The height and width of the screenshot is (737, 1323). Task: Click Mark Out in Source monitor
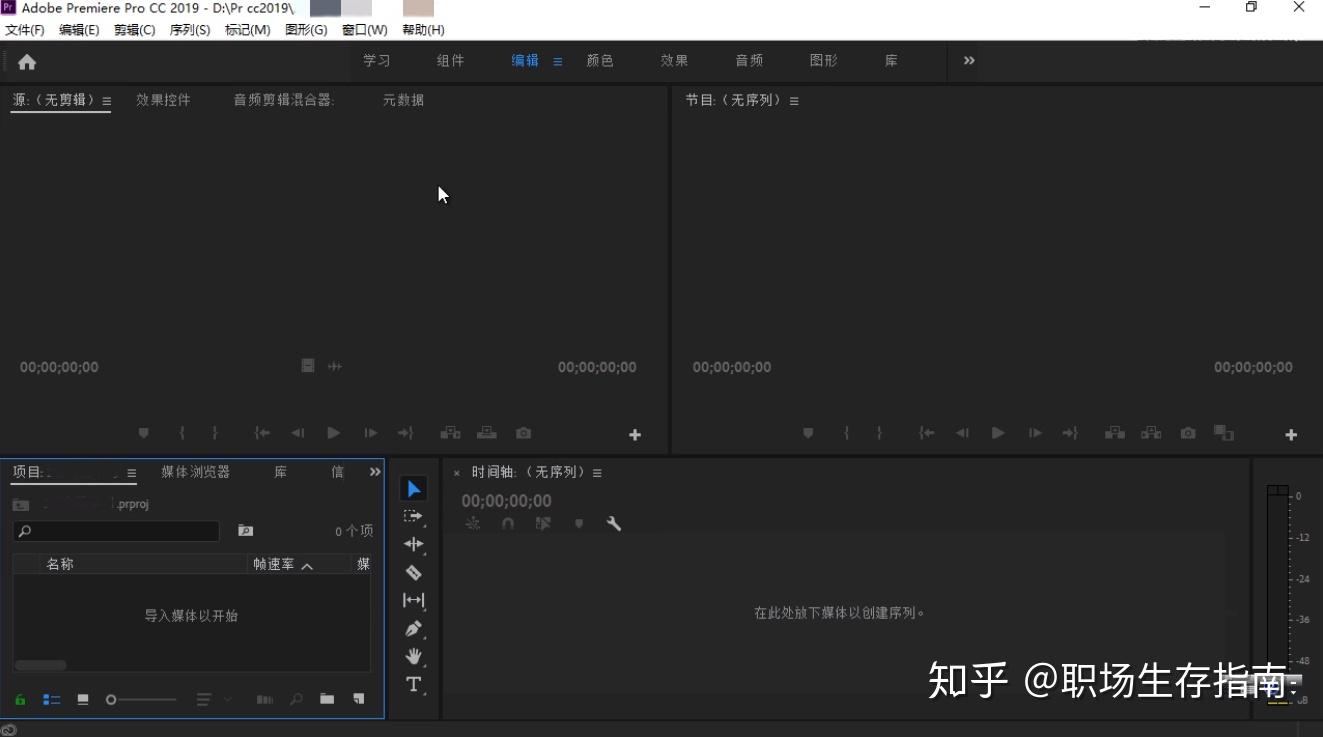(x=215, y=433)
